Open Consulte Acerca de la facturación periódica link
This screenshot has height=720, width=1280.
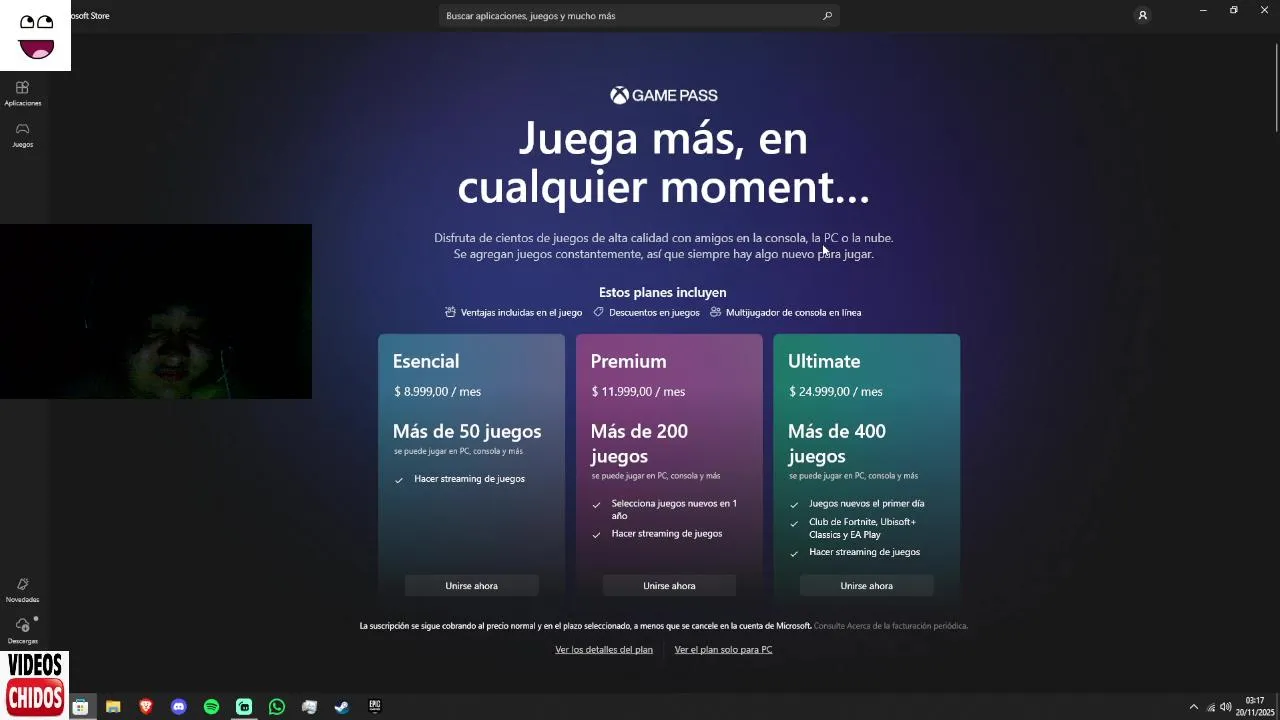[891, 626]
